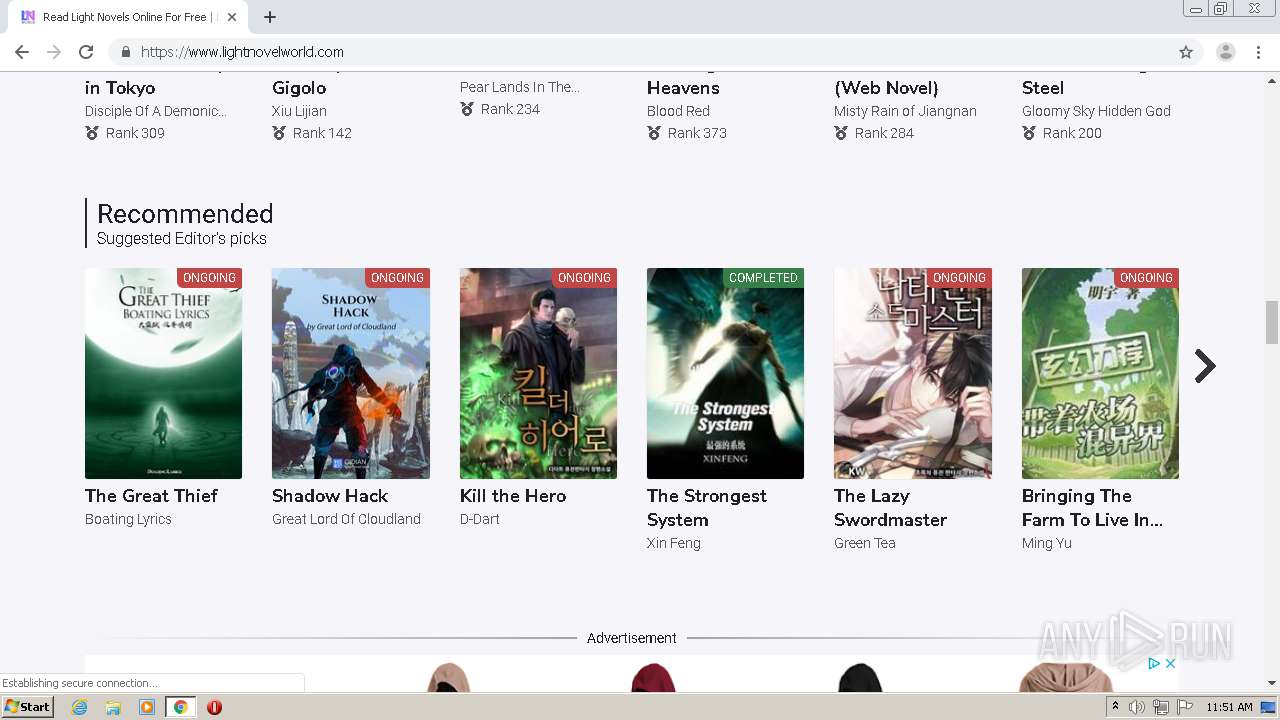The image size is (1280, 720).
Task: Open The Strongest System title link
Action: point(707,508)
